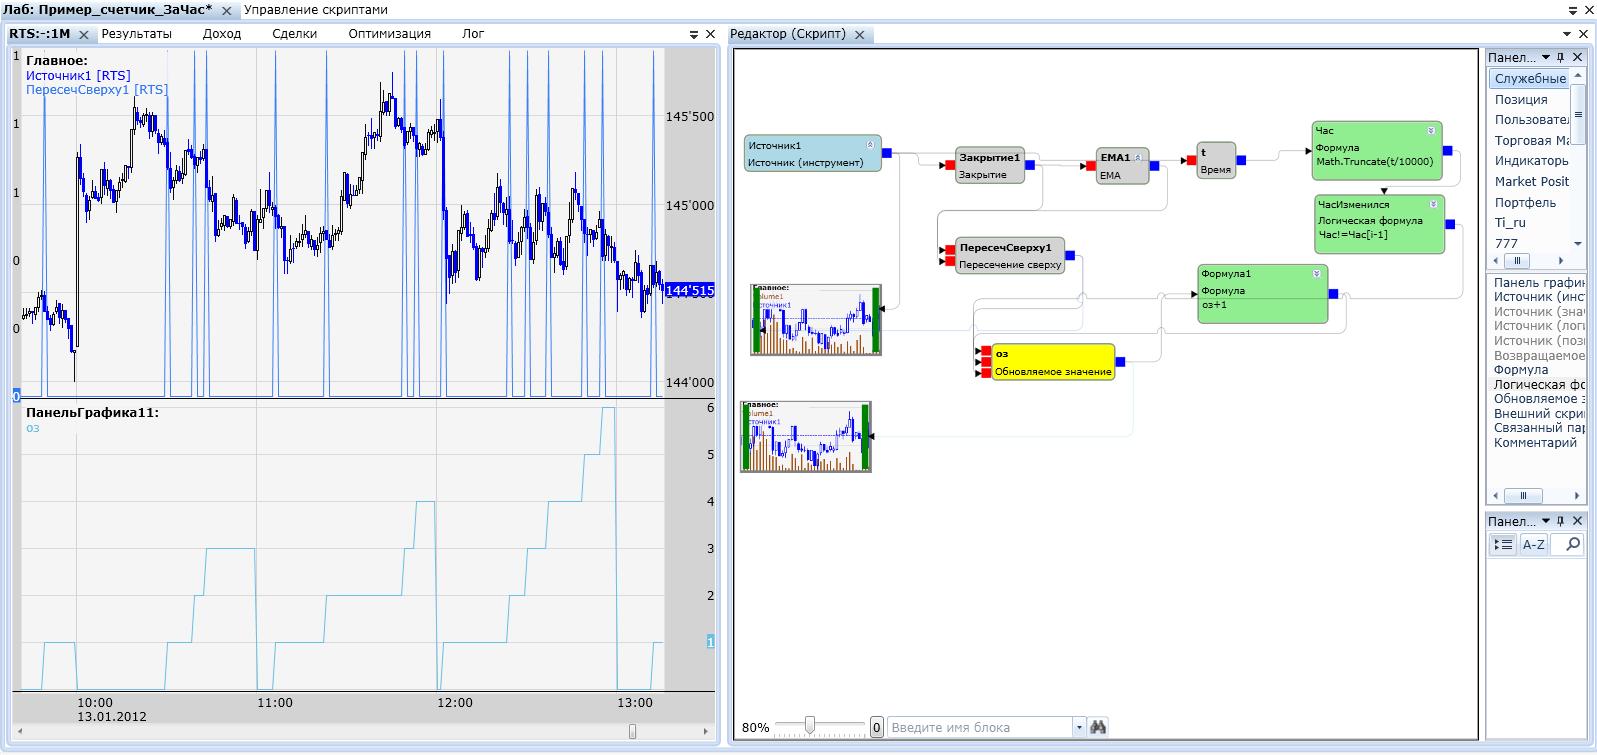Toggle the ЧасИзменился block chevron
This screenshot has width=1597, height=755.
[x=1433, y=204]
